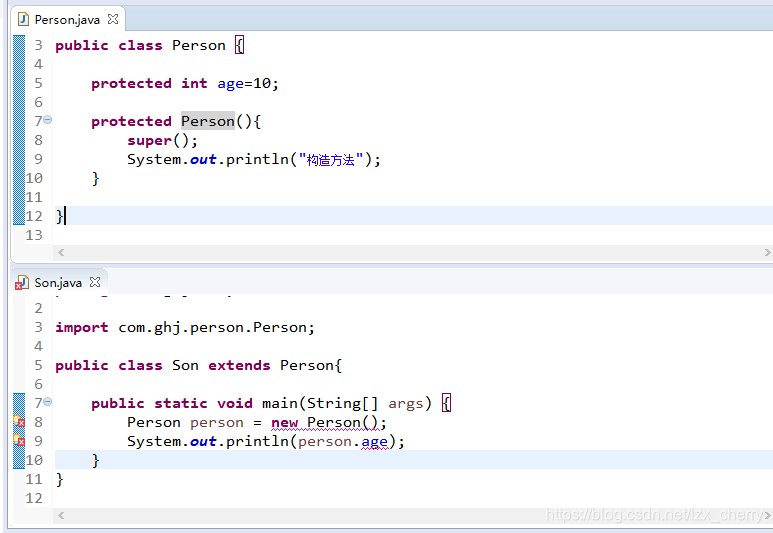Click the Son.java error file icon on tab
Viewport: 773px width, 533px height.
pyautogui.click(x=21, y=283)
